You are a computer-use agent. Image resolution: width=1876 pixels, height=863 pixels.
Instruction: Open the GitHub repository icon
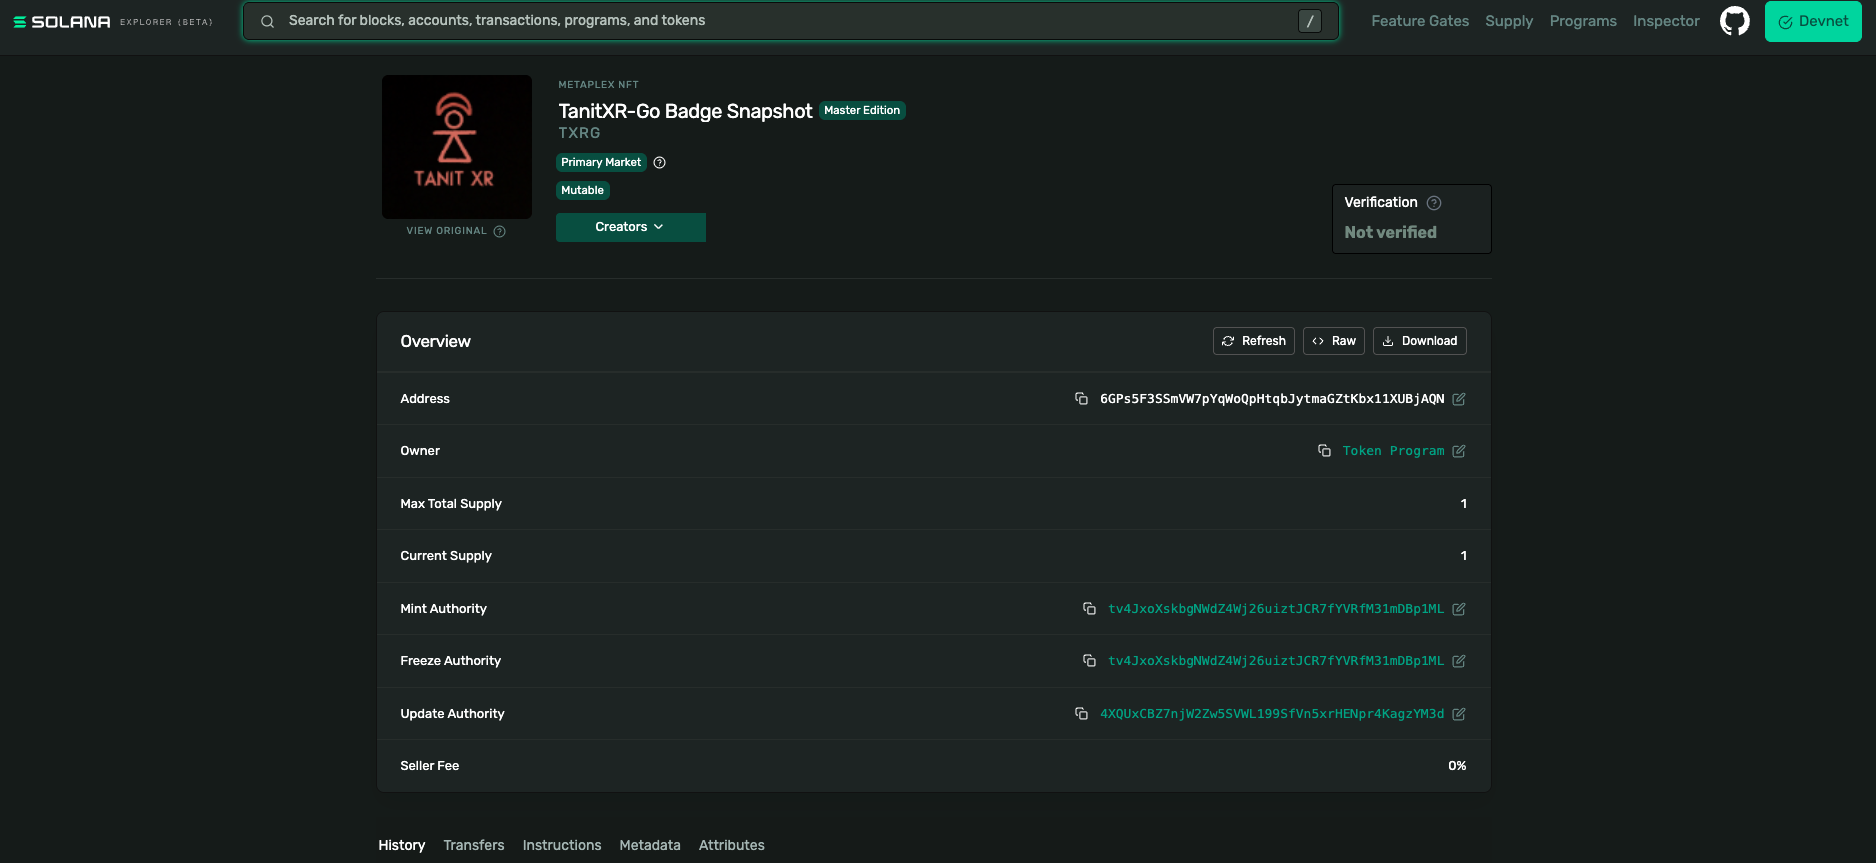pos(1735,21)
